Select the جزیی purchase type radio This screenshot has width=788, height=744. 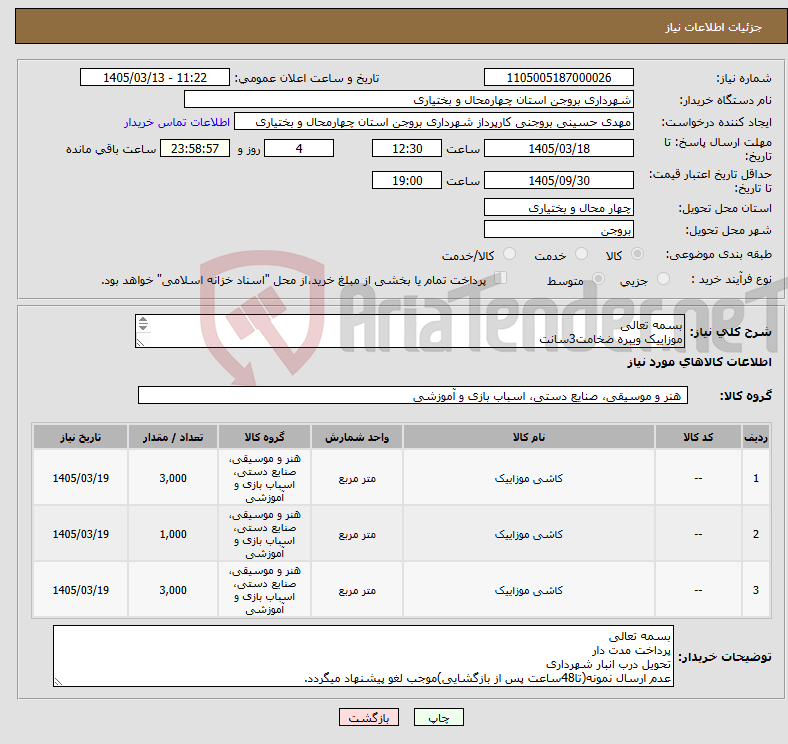pyautogui.click(x=663, y=279)
